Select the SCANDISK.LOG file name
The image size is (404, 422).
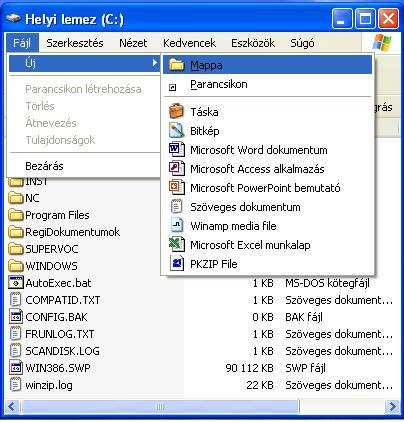pyautogui.click(x=62, y=351)
